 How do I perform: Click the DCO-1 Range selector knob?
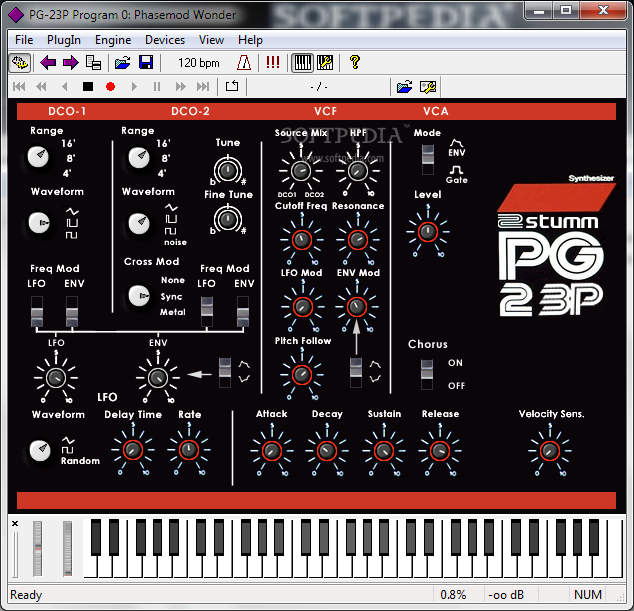pos(38,157)
